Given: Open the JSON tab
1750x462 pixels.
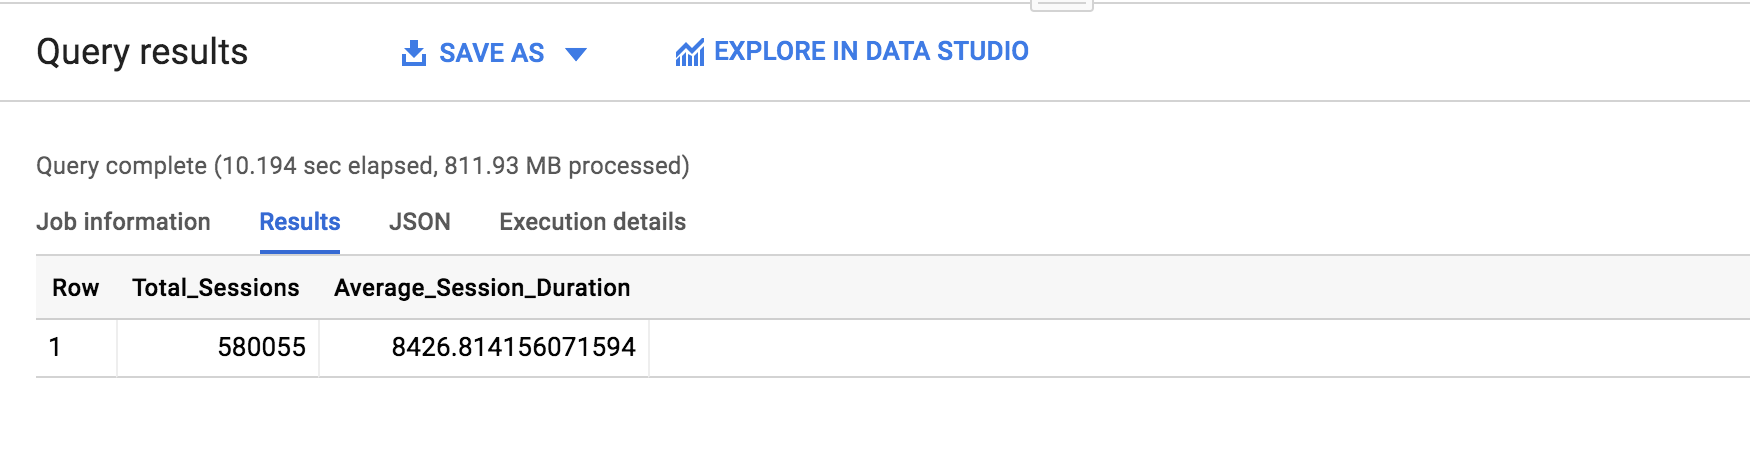Looking at the screenshot, I should pyautogui.click(x=420, y=222).
